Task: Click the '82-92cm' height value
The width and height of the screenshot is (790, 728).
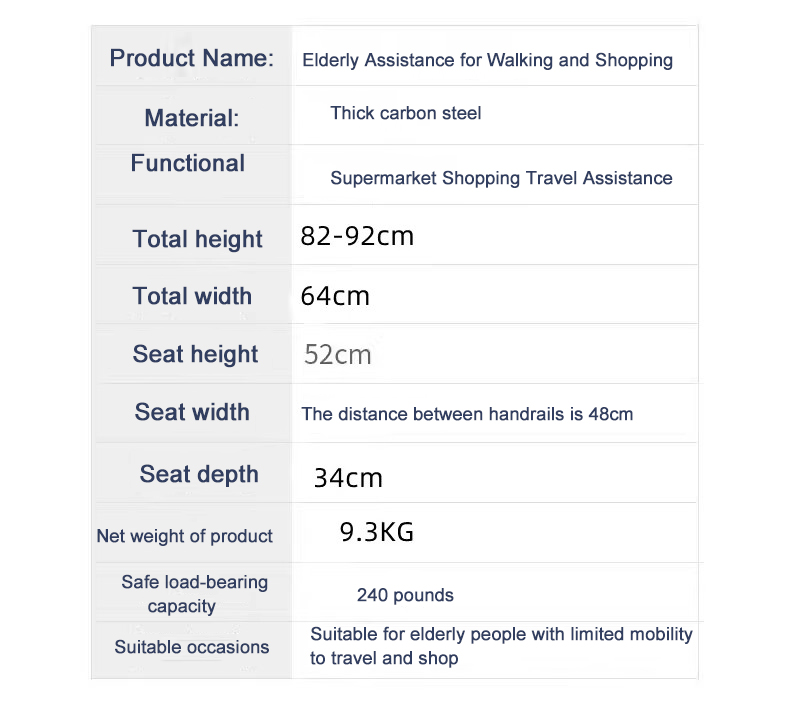Action: tap(357, 236)
